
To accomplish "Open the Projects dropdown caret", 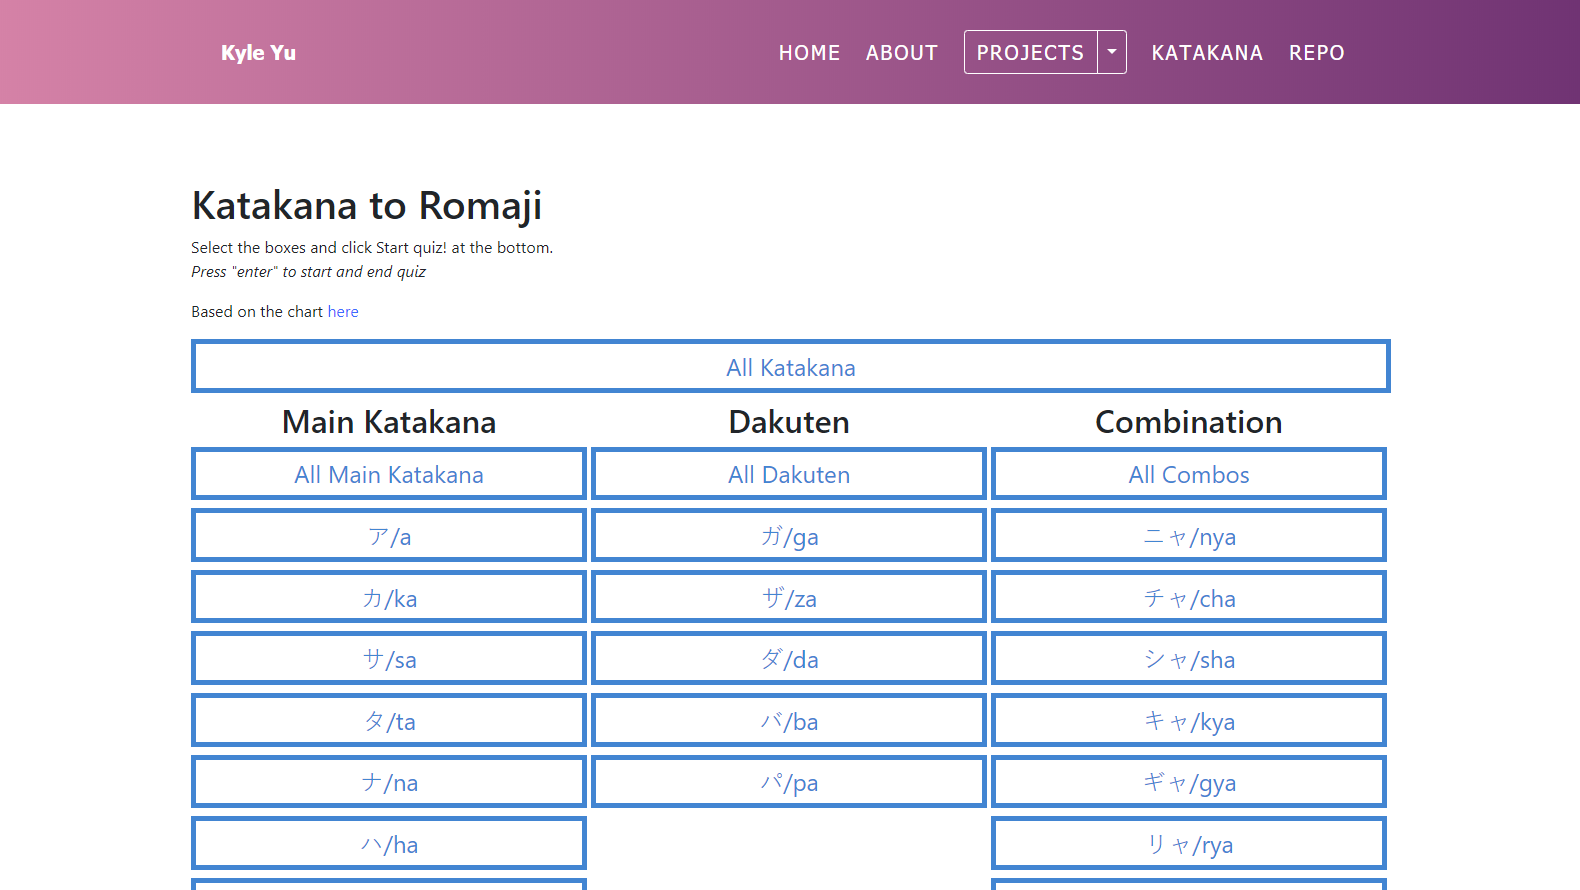I will tap(1112, 52).
